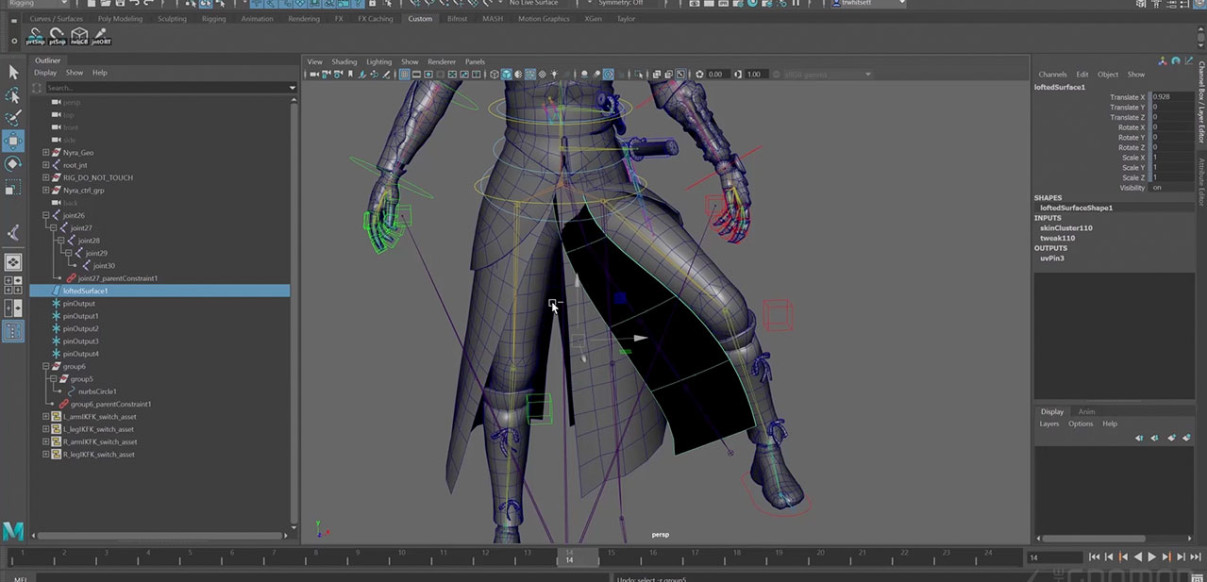Open the Outliner search filter dropdown arrow
The image size is (1207, 582).
point(292,88)
